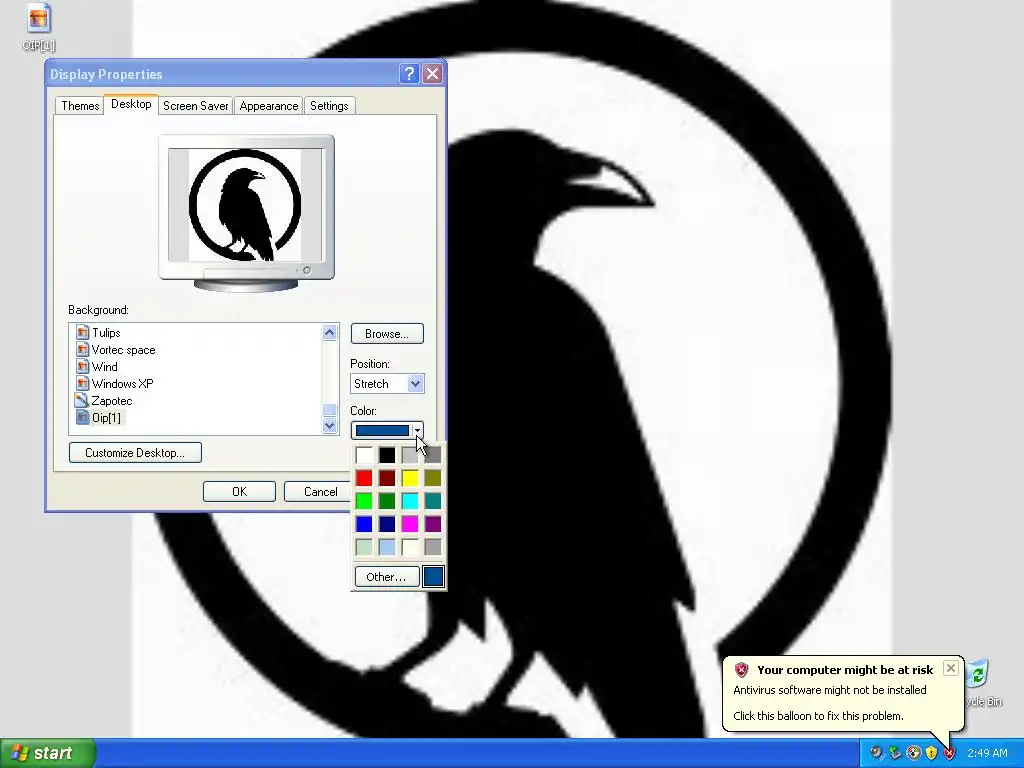Click background list scrollbar up arrow
Screen dimensions: 1024x768
click(x=330, y=332)
